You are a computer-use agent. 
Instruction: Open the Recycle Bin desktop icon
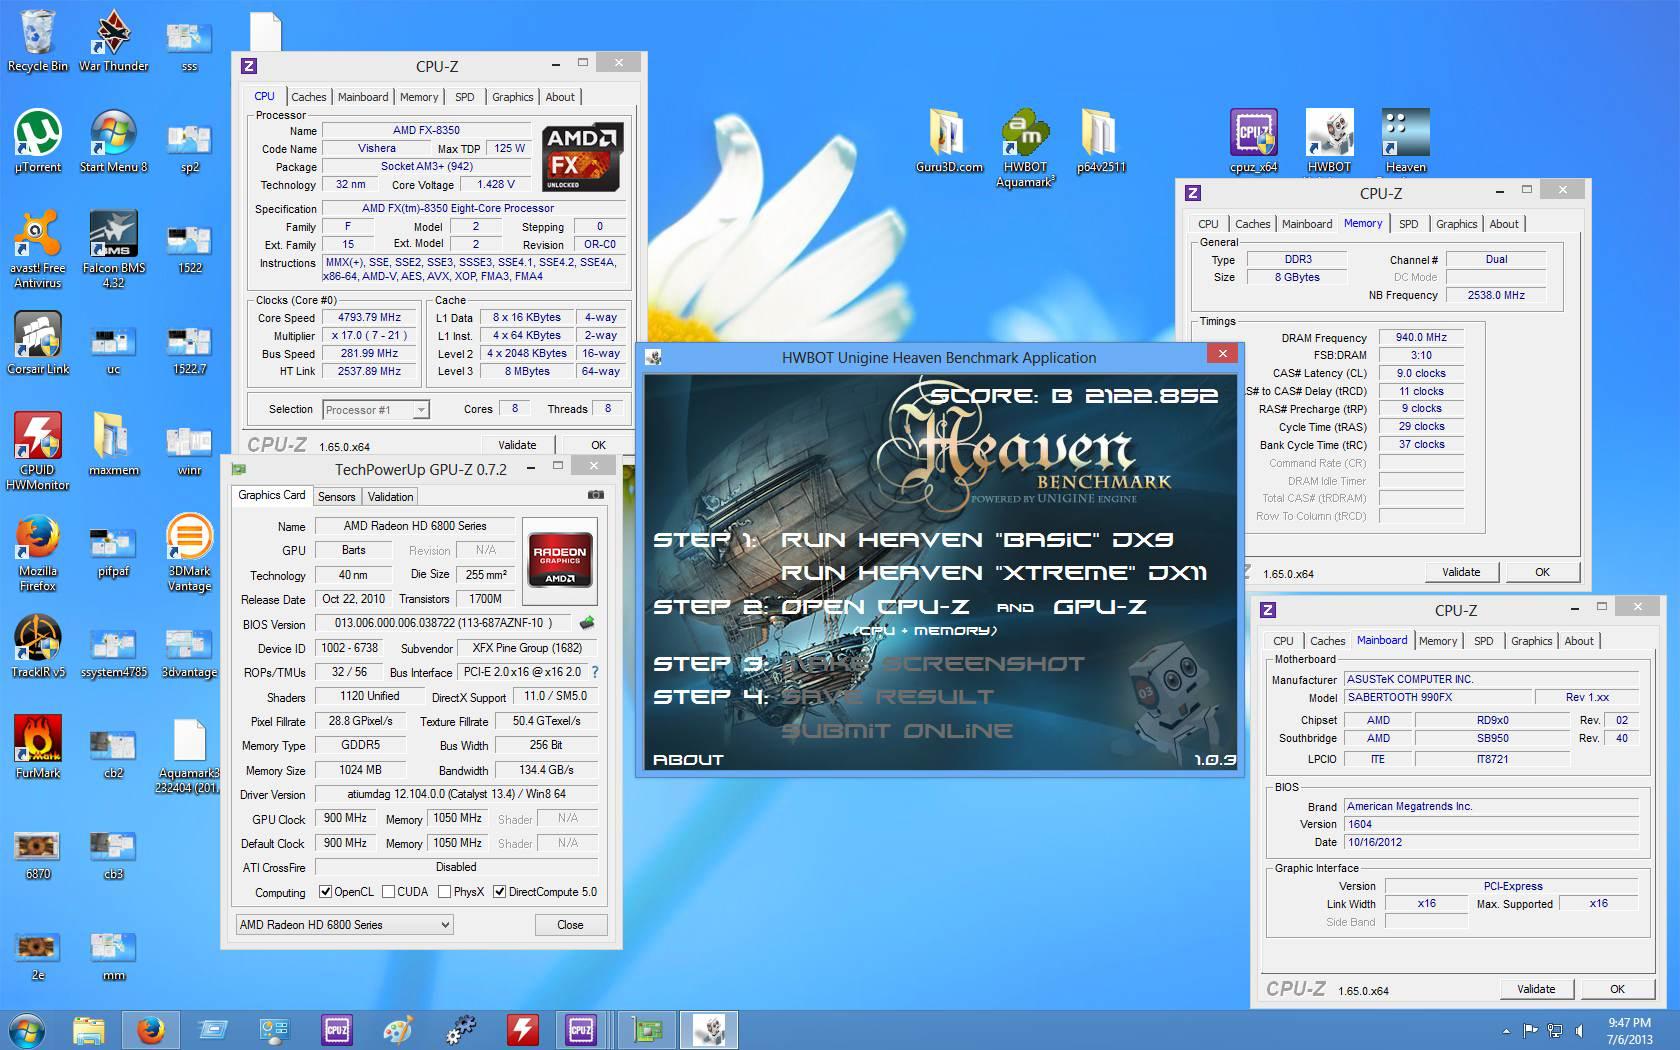tap(38, 40)
